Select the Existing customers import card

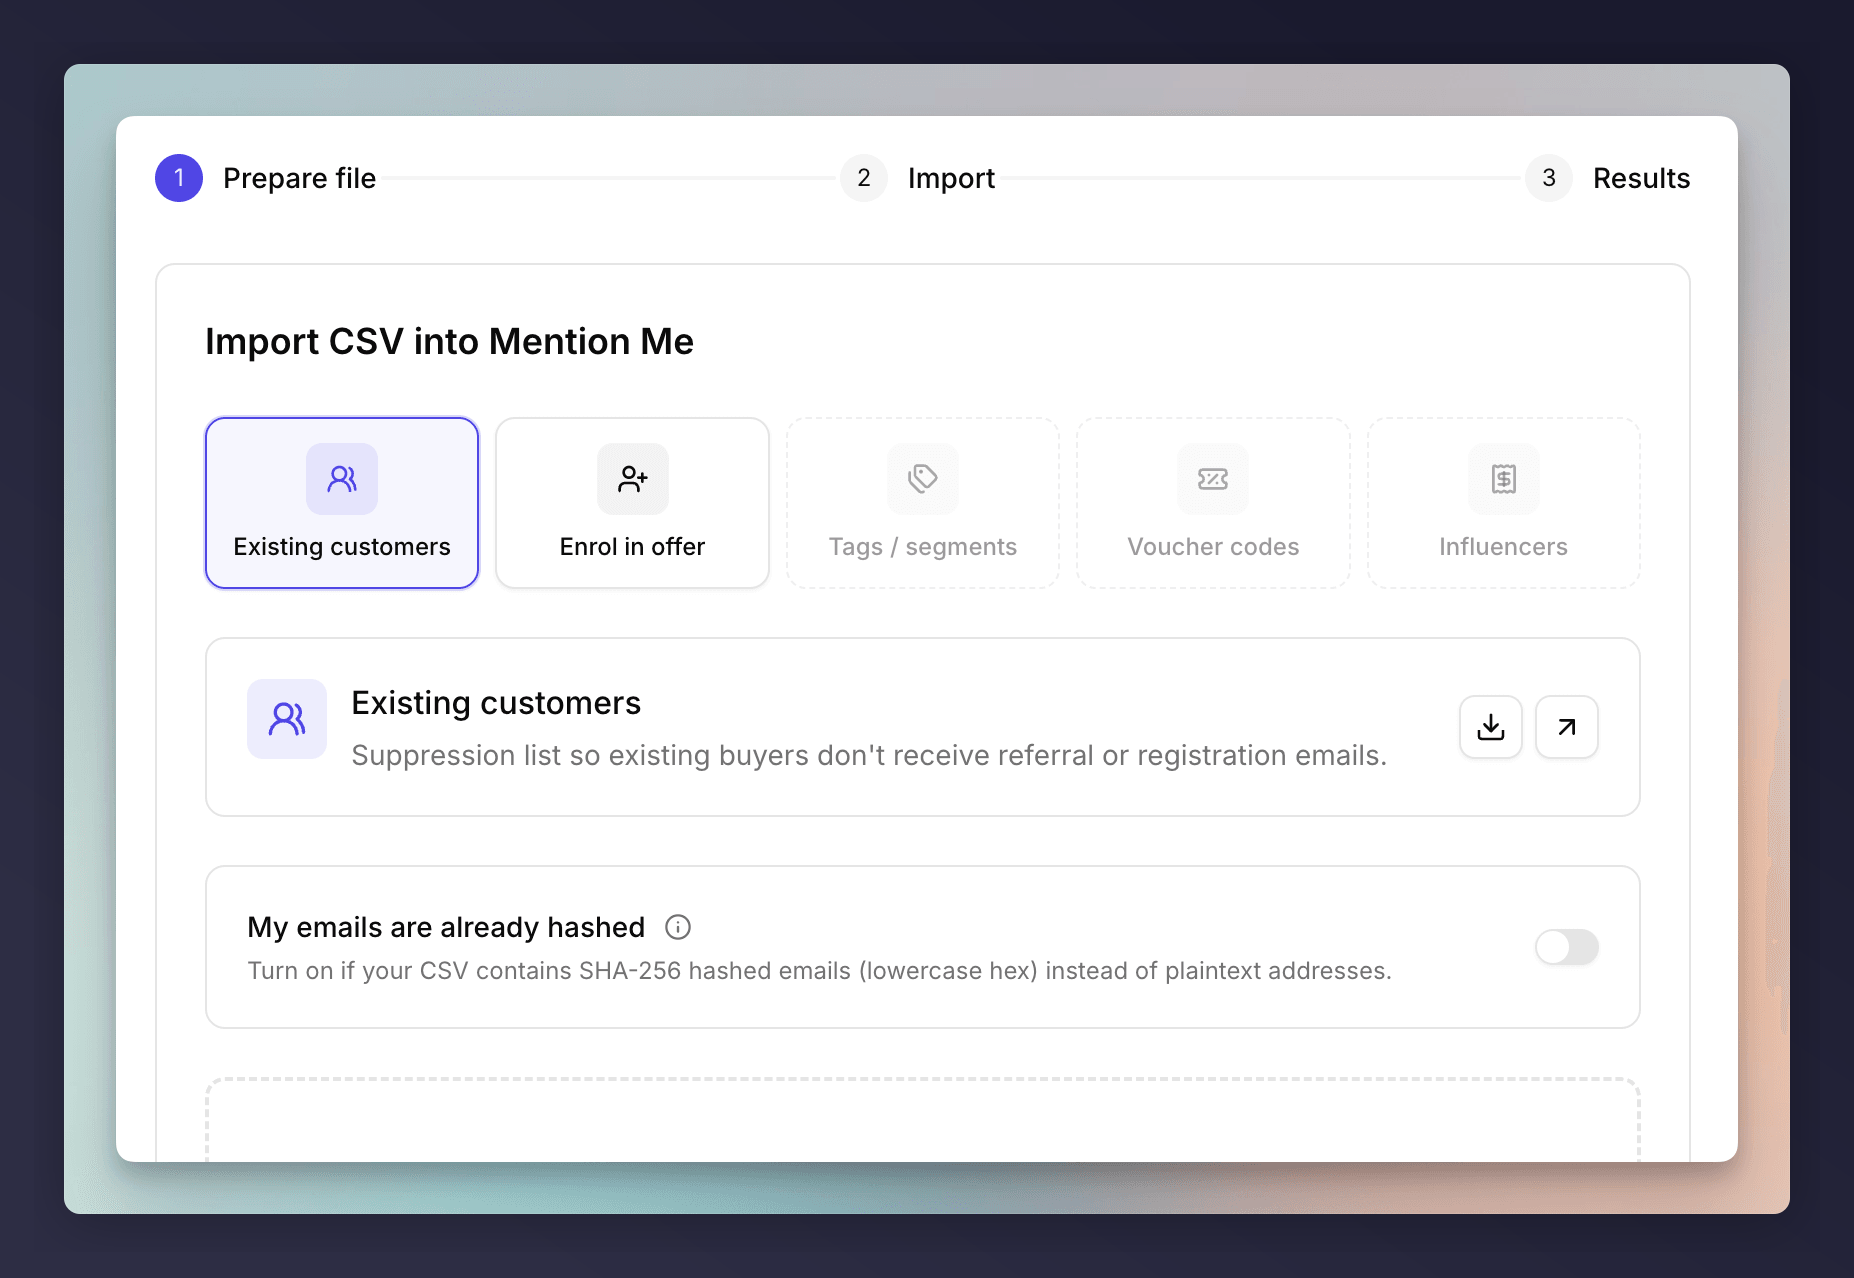coord(342,503)
